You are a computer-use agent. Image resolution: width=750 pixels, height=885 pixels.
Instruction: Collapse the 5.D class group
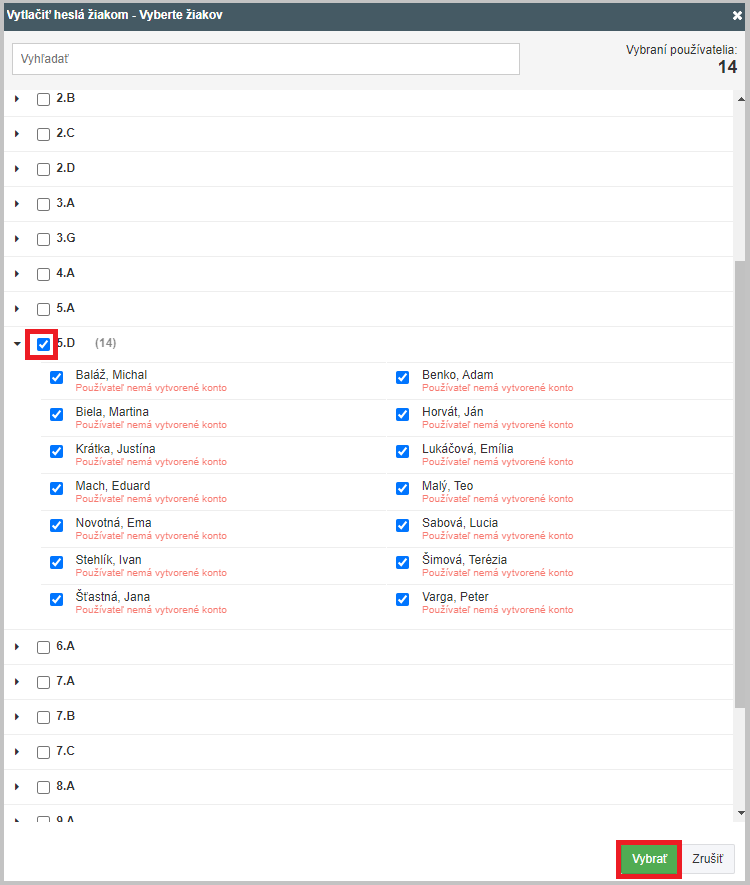(x=17, y=344)
